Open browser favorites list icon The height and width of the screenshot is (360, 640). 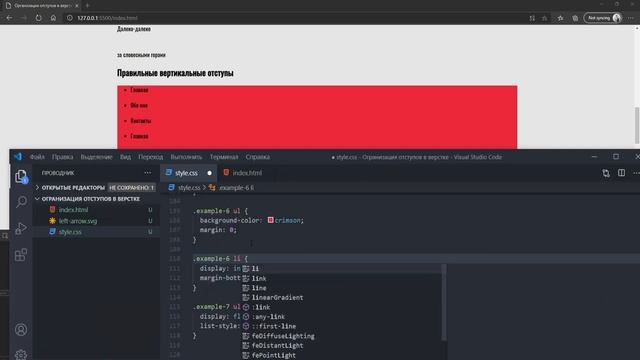pyautogui.click(x=560, y=18)
